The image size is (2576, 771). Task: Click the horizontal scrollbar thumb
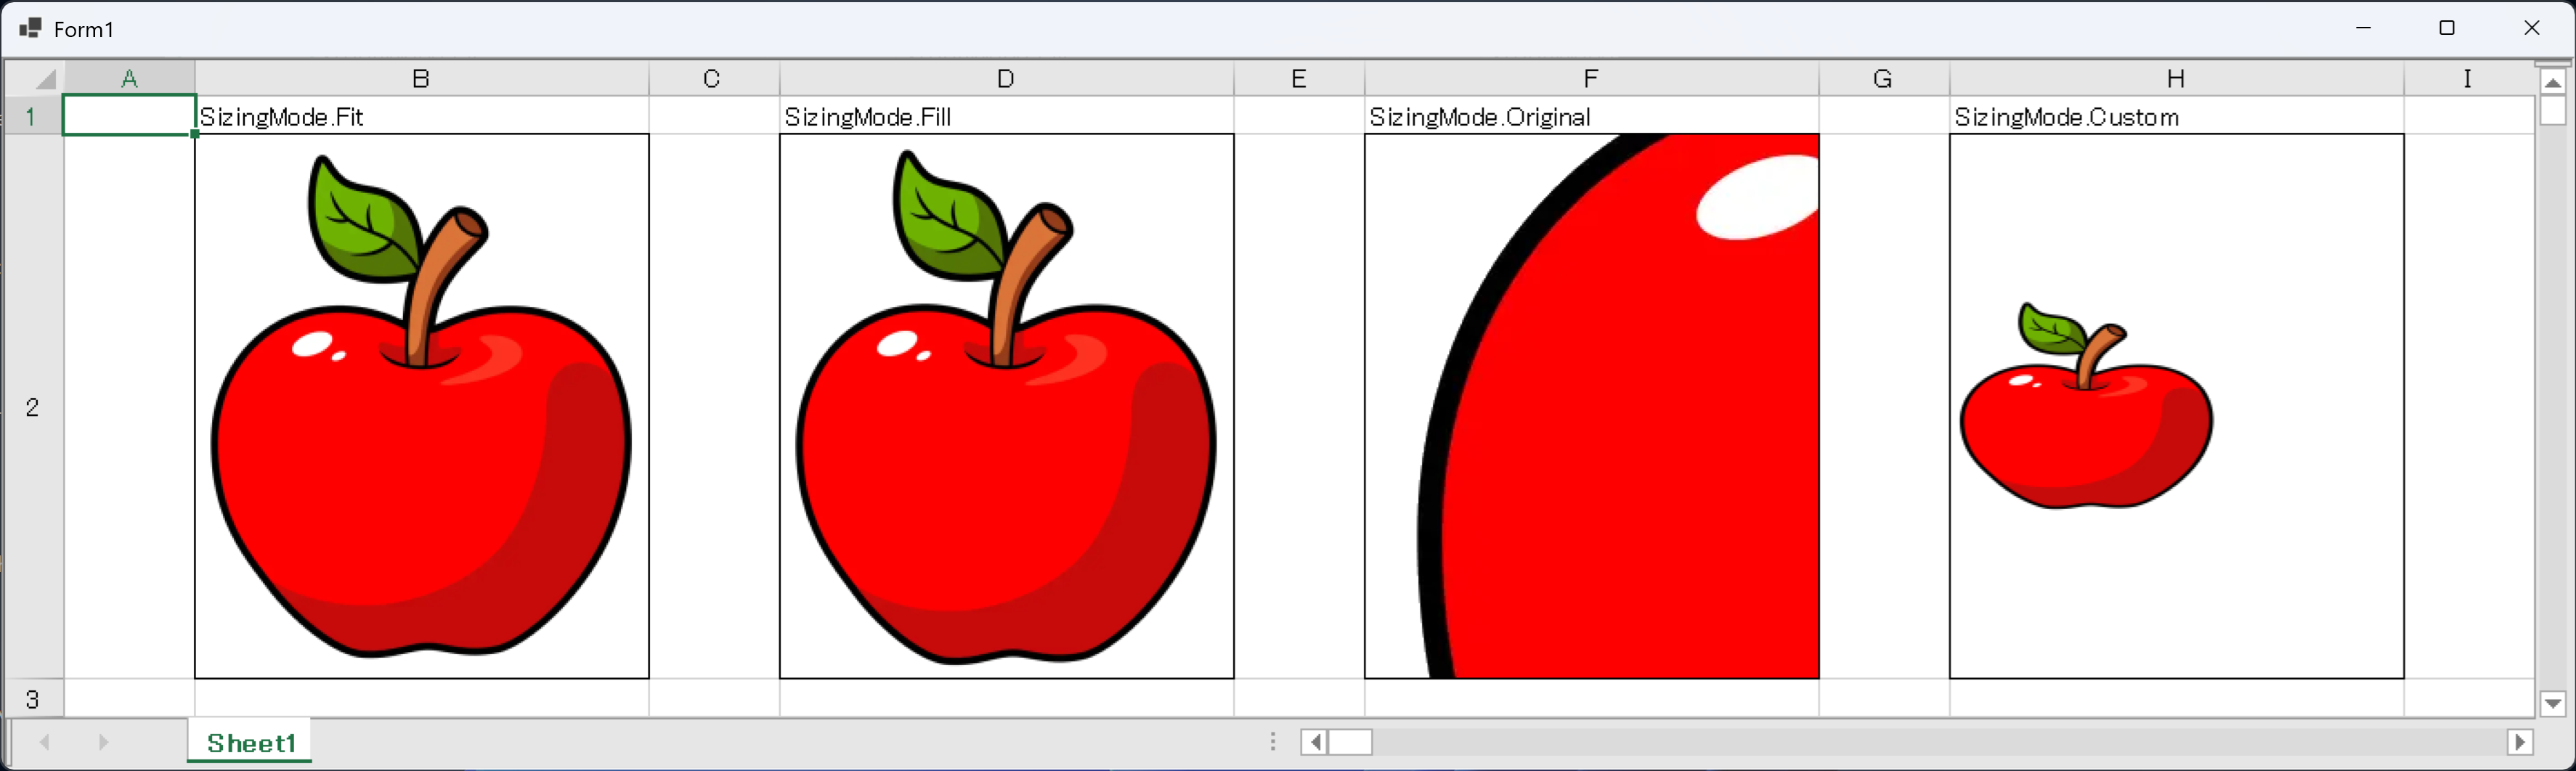[x=1350, y=742]
